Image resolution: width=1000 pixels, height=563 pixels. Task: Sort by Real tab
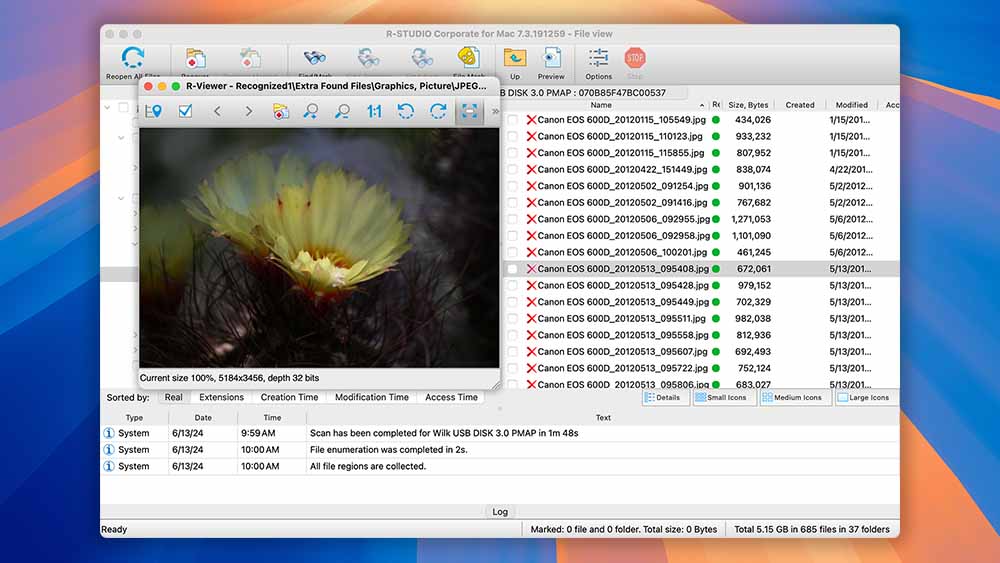coord(173,397)
